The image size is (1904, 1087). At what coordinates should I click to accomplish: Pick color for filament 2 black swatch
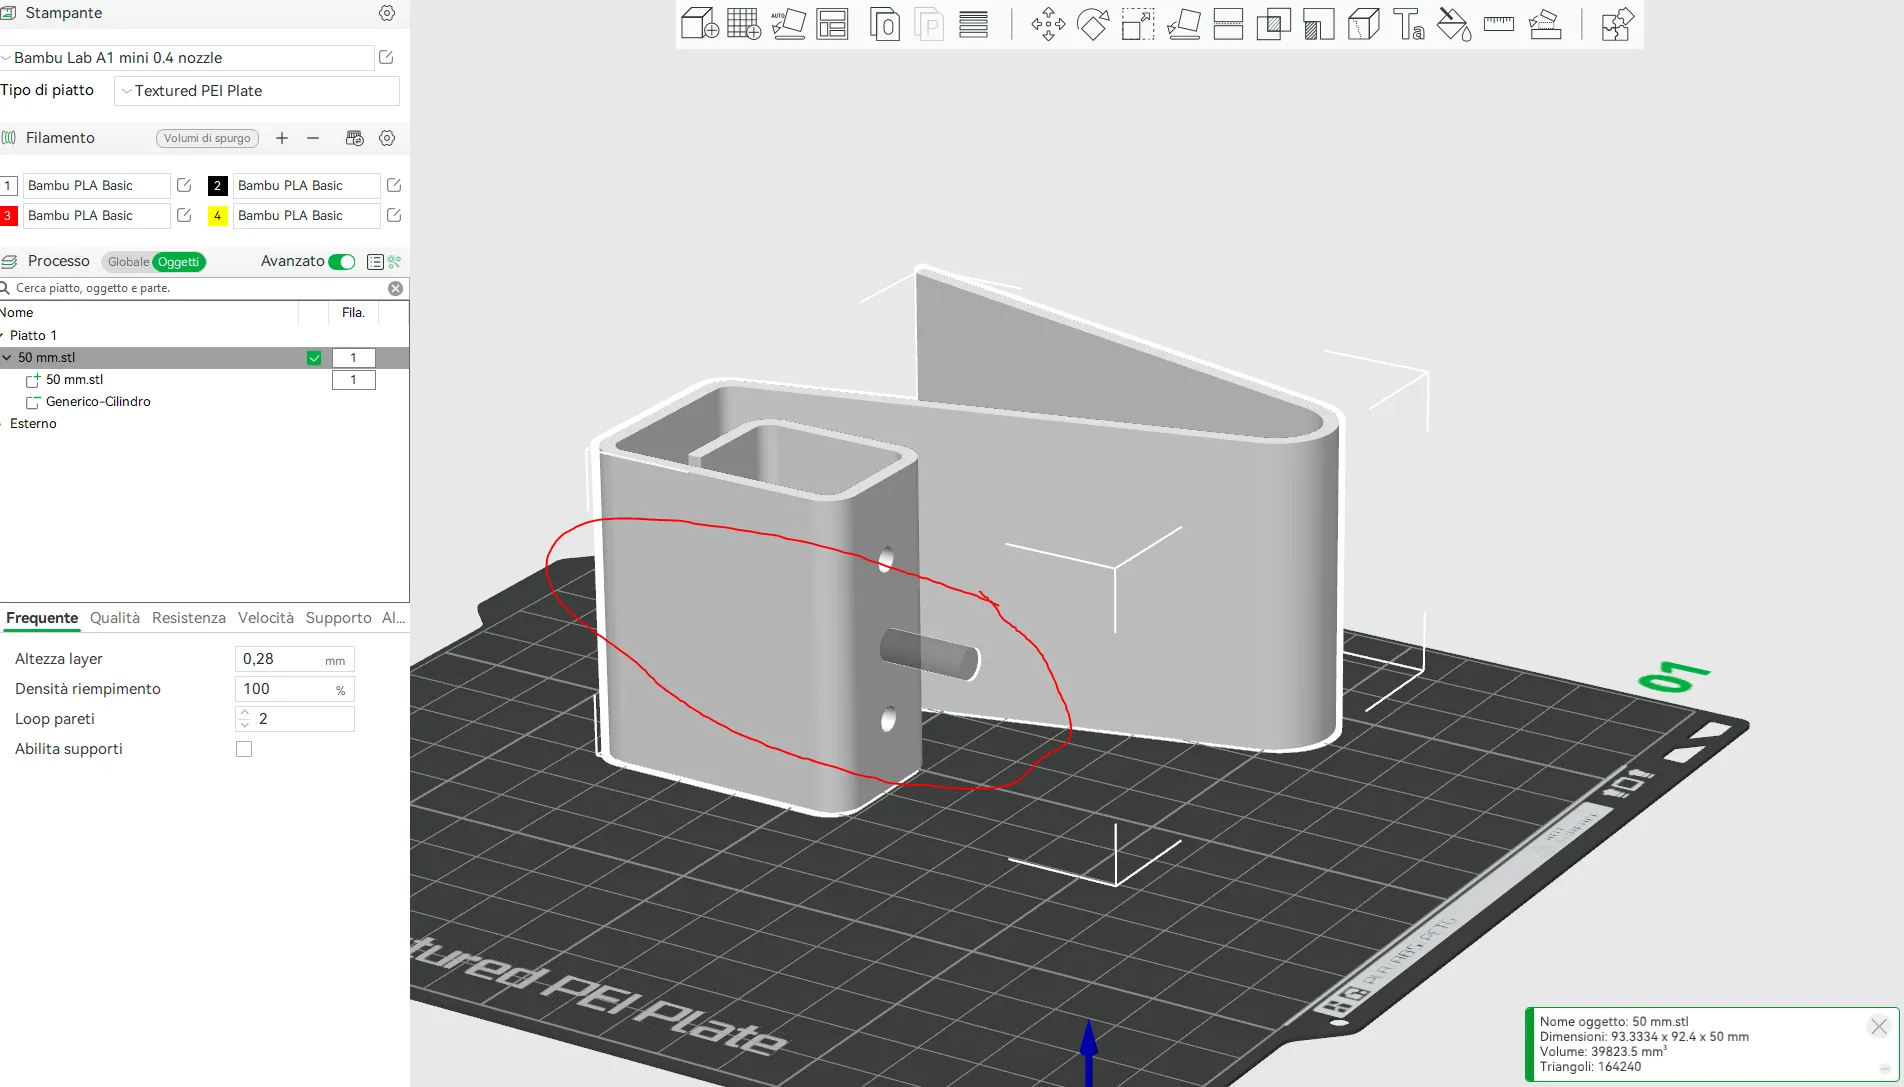[x=217, y=185]
